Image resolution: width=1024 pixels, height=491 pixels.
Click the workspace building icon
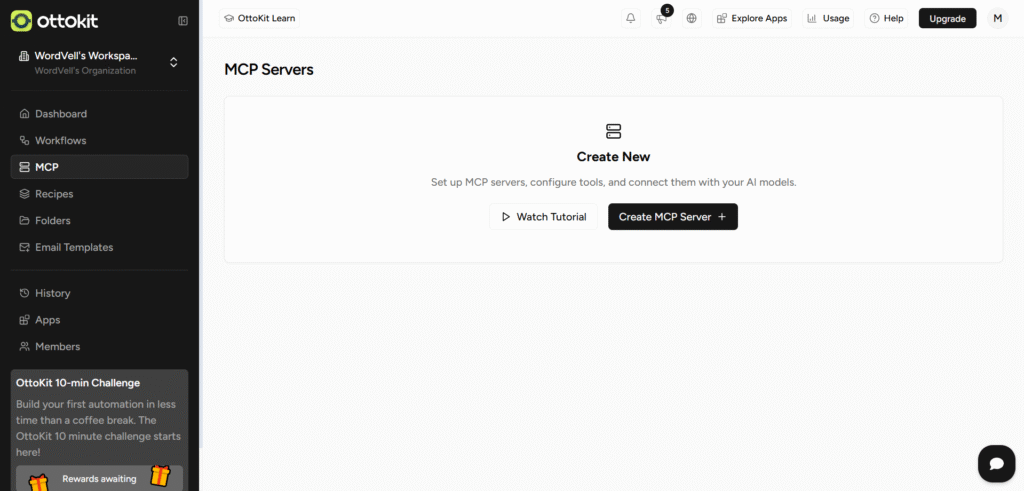pyautogui.click(x=24, y=56)
